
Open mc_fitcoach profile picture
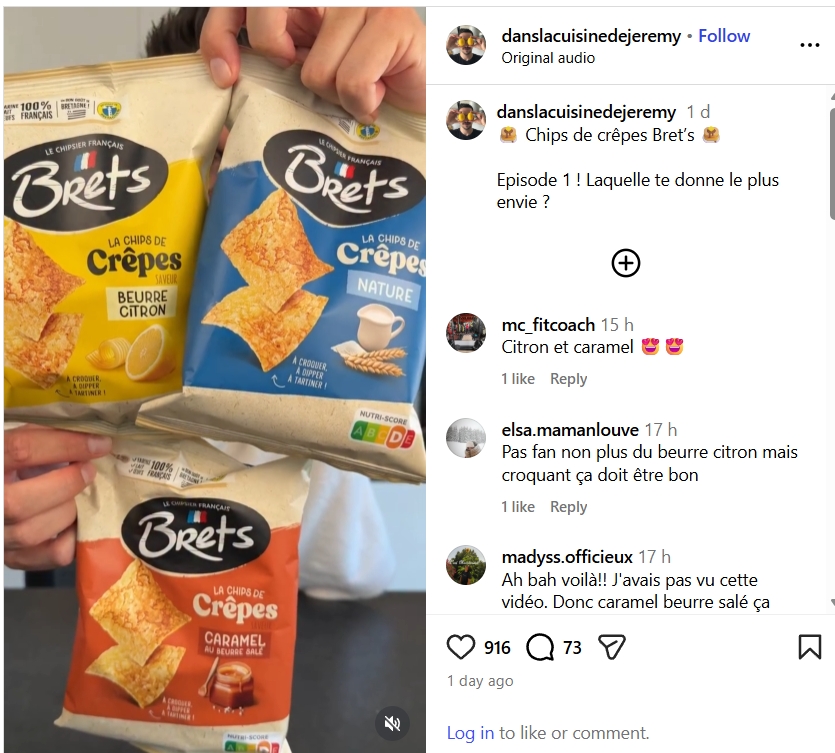tap(466, 333)
